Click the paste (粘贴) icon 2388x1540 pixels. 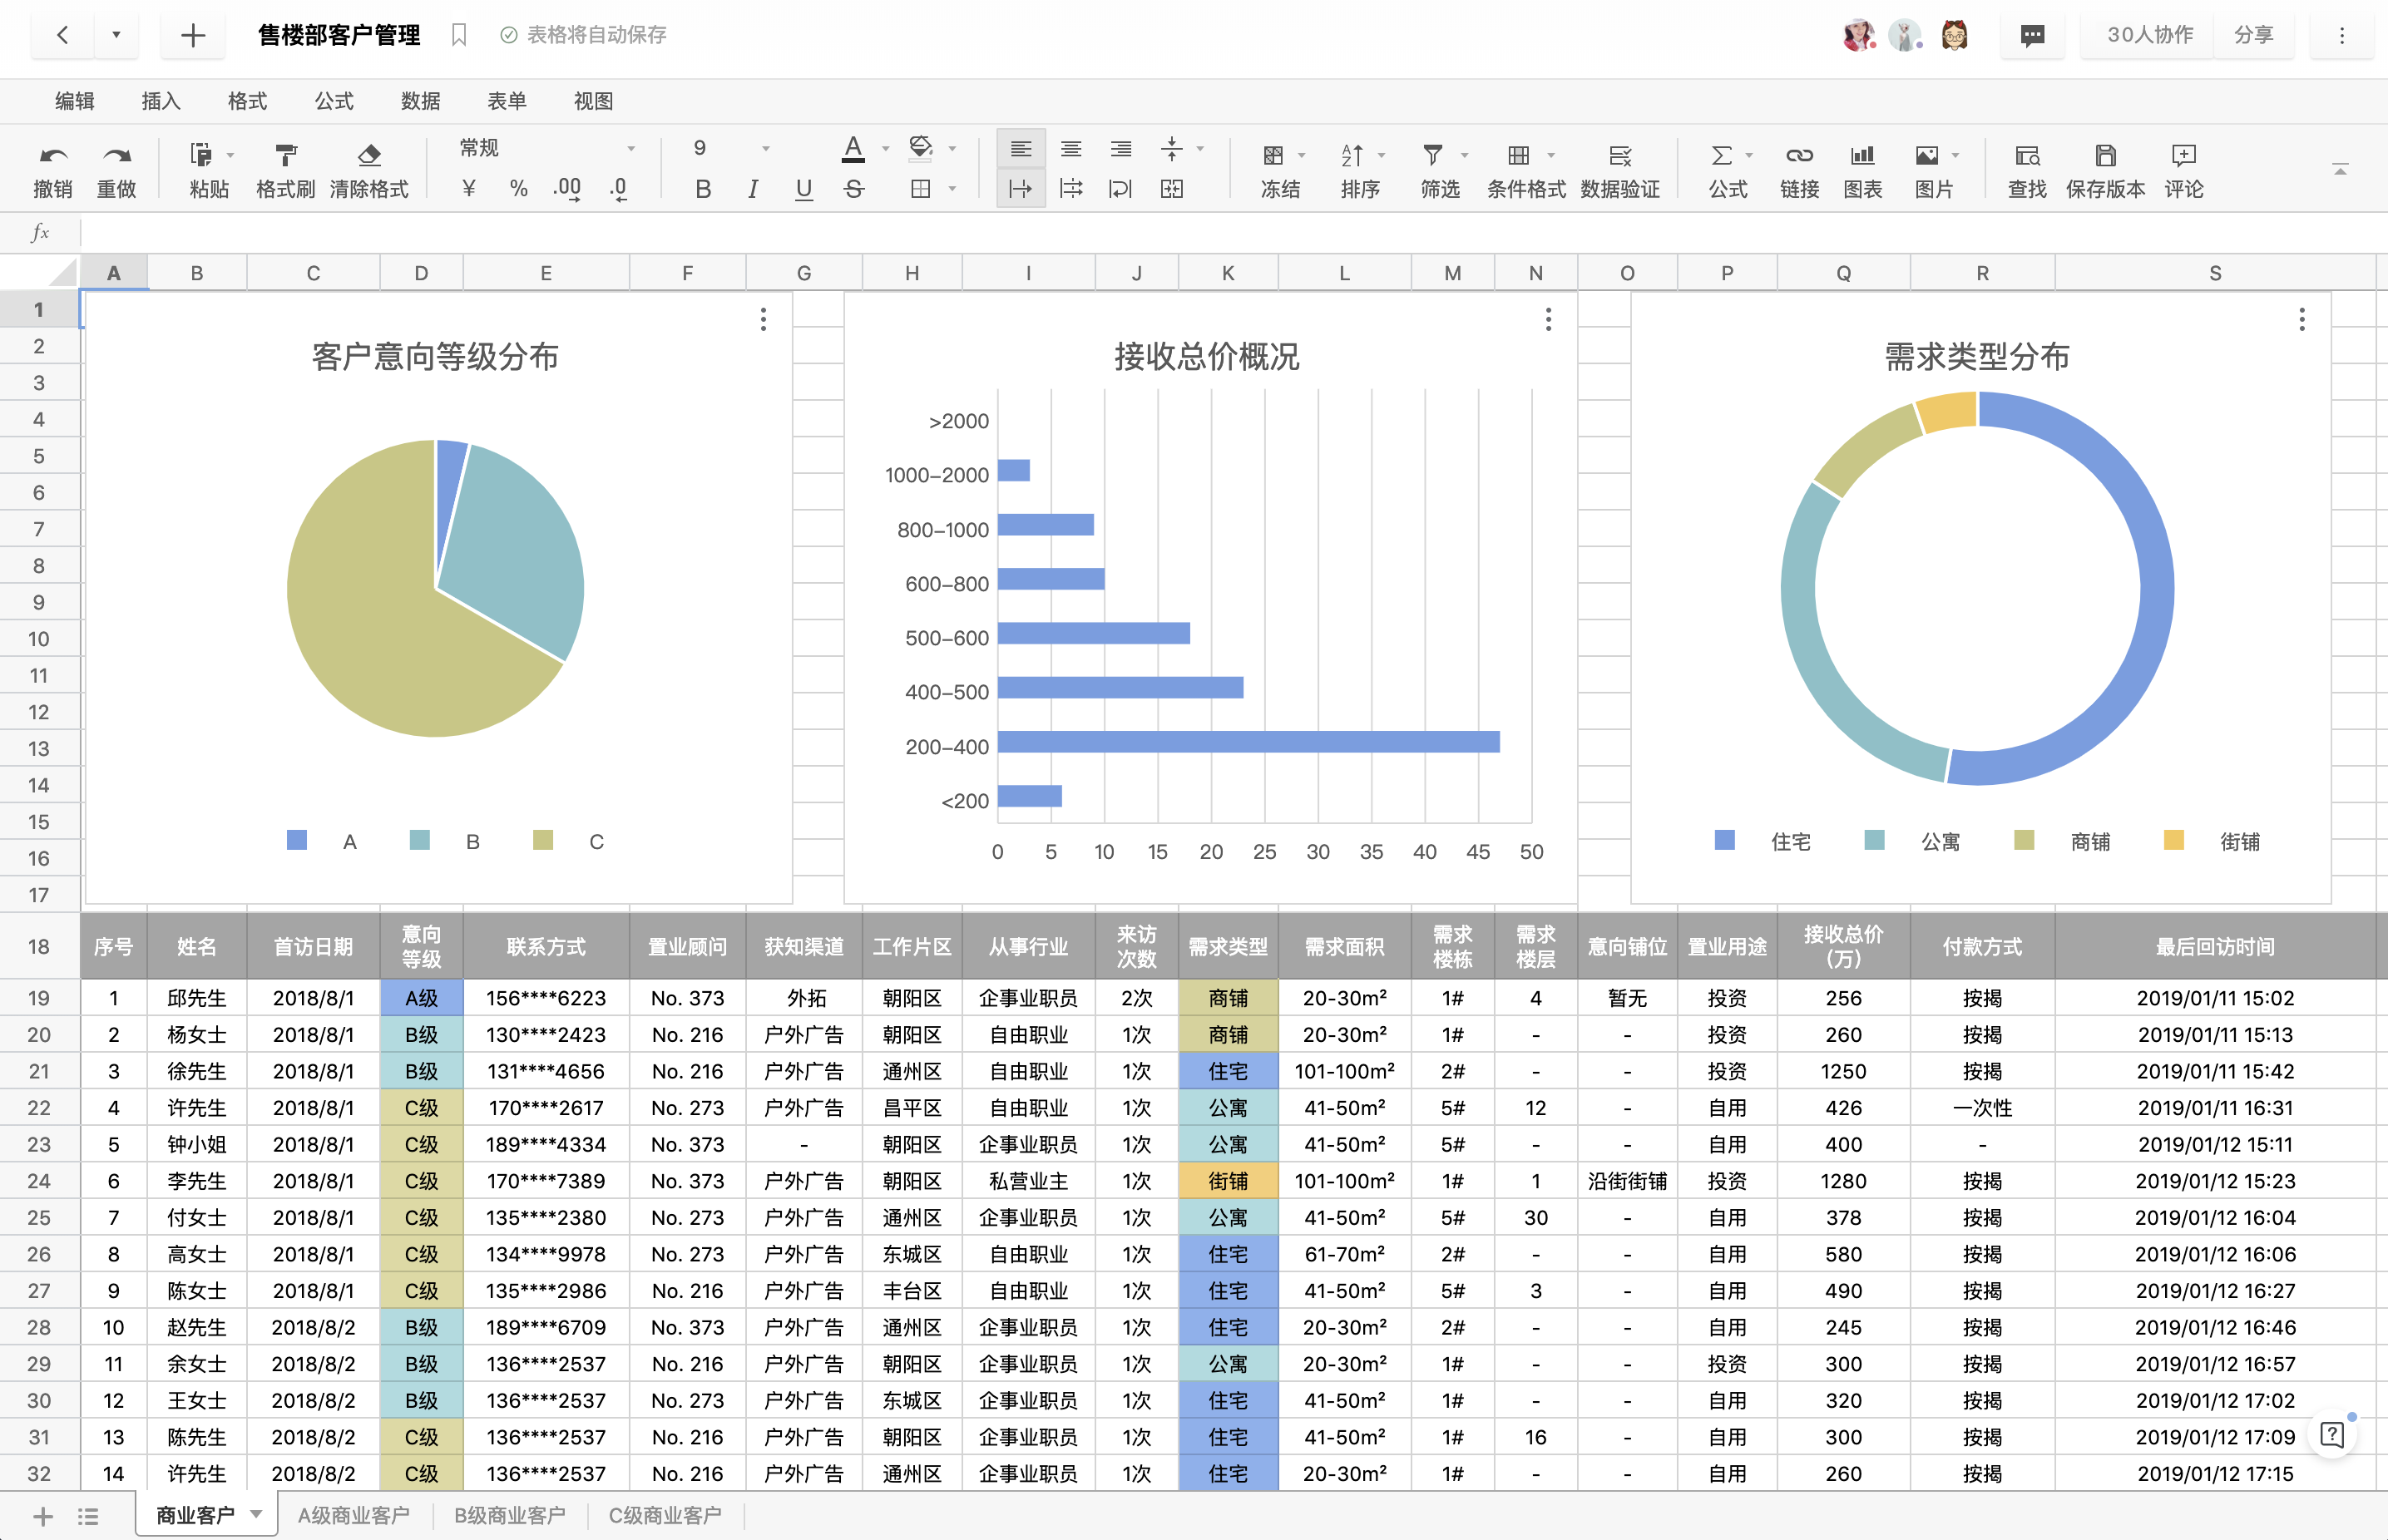[201, 155]
